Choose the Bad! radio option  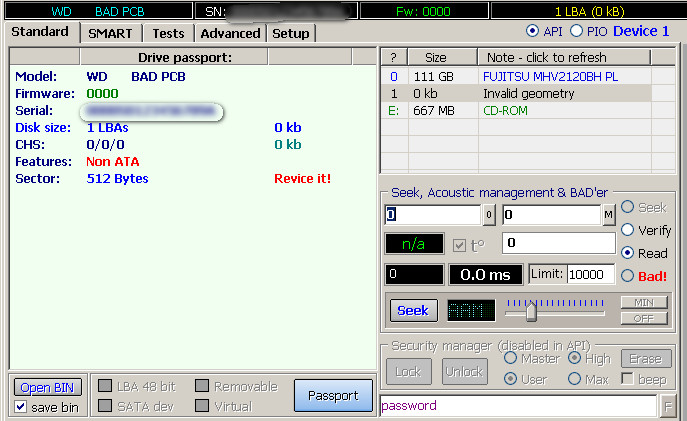click(x=627, y=276)
